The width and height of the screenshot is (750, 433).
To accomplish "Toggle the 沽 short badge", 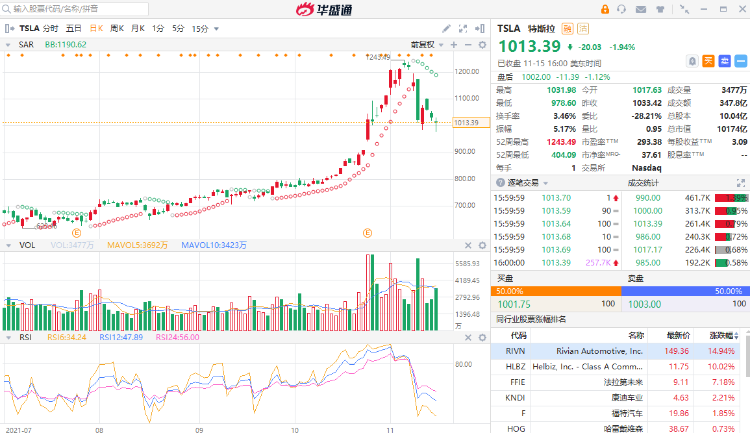I will 583,29.
